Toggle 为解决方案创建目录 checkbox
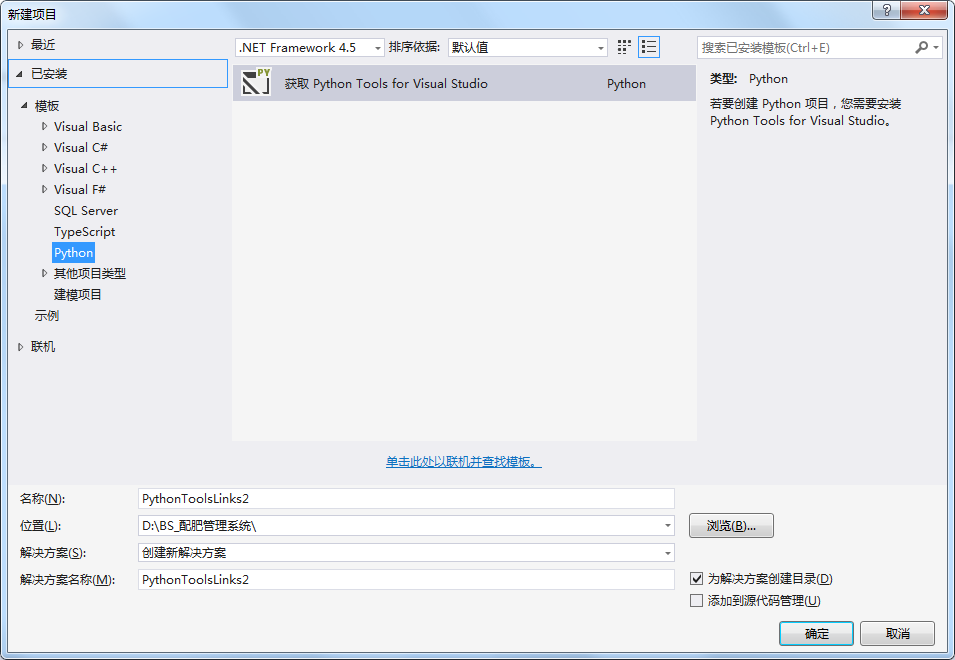 [x=696, y=578]
